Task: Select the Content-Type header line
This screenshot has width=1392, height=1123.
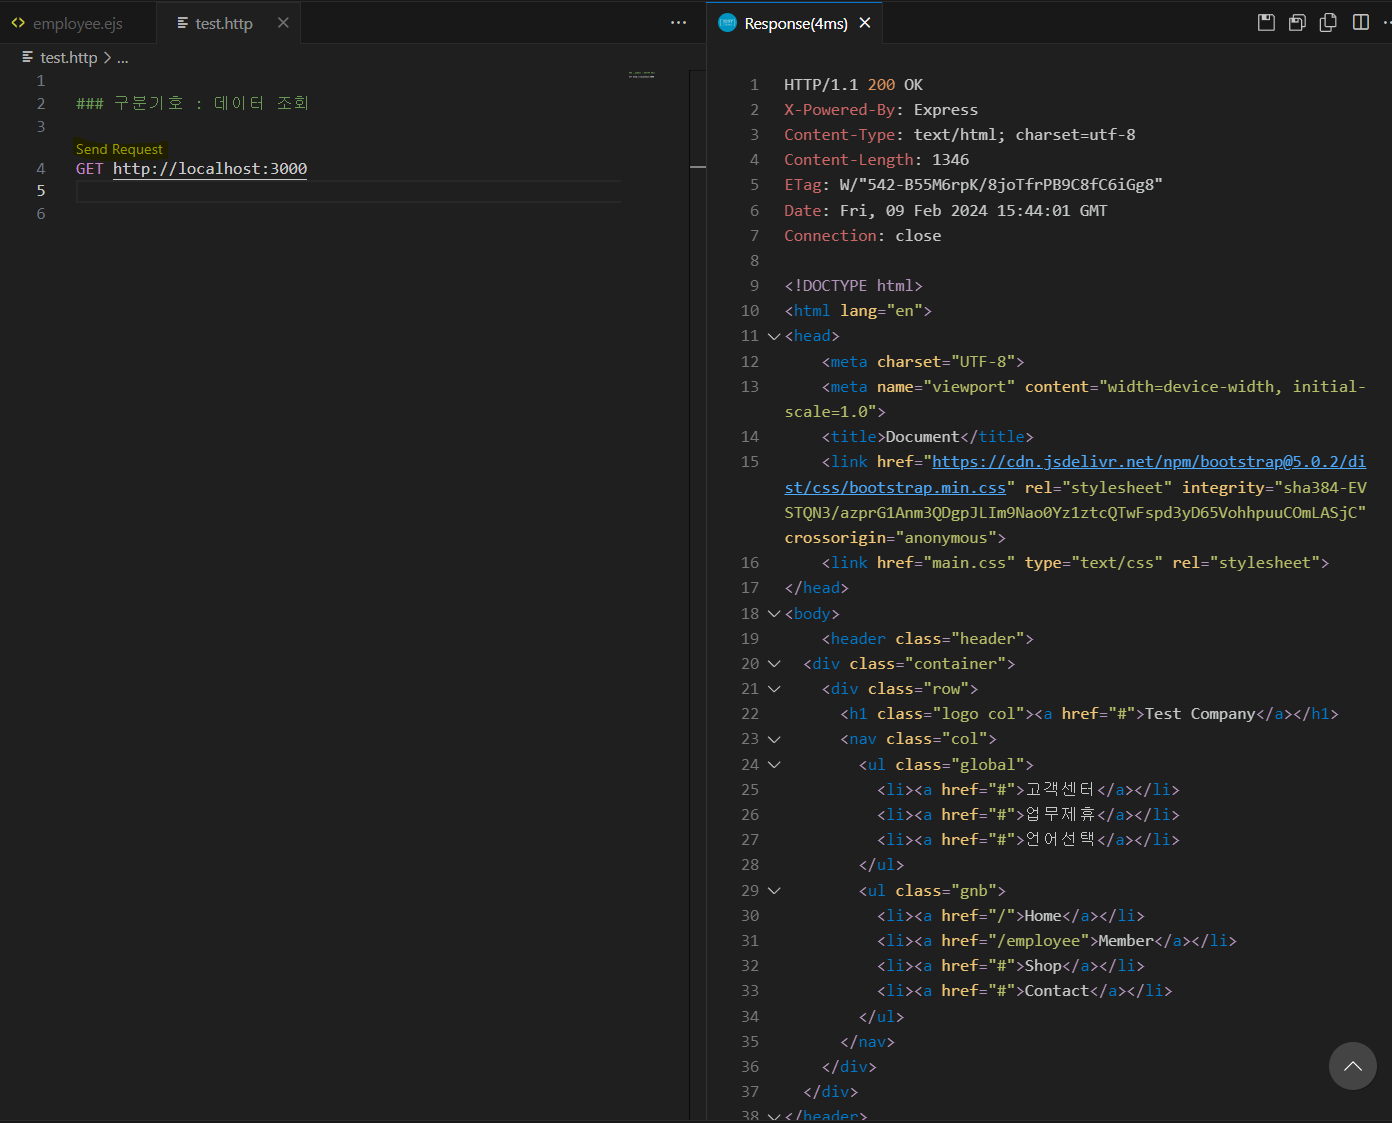Action: (960, 135)
